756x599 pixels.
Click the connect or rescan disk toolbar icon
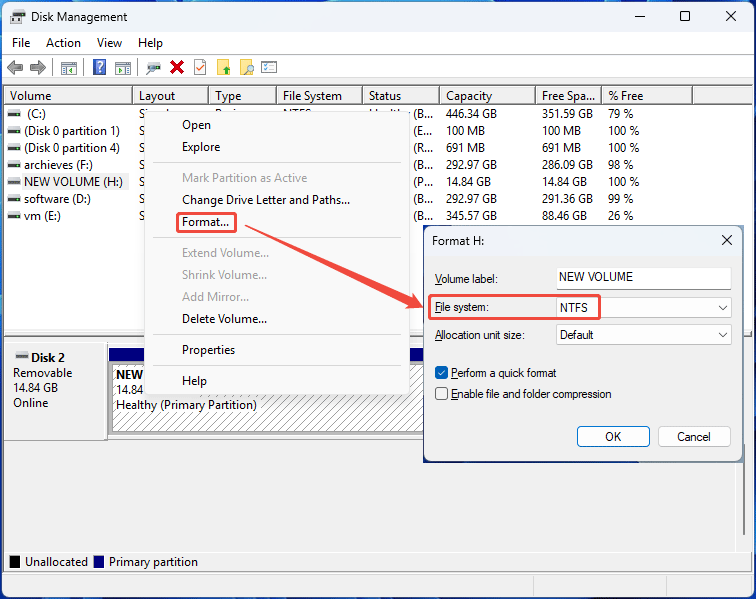[x=153, y=68]
